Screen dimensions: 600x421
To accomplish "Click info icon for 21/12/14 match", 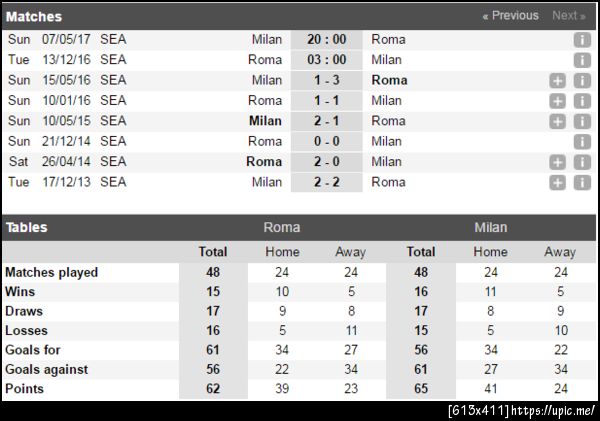I will click(582, 142).
